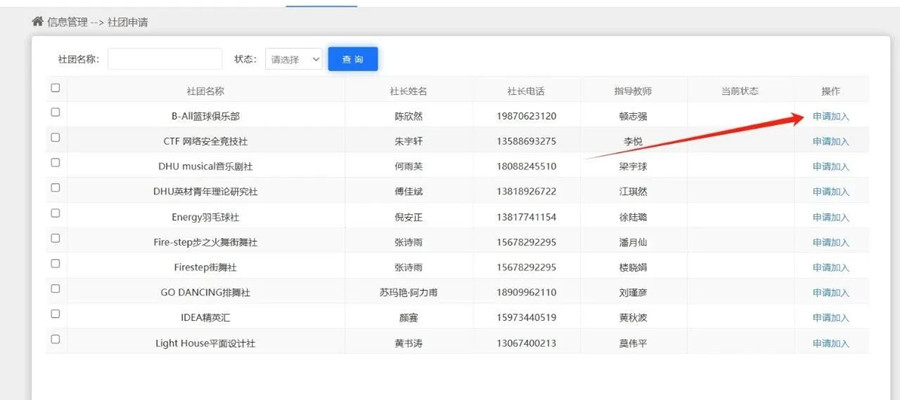Click 申请加入 for GO DANCING排舞社

coord(830,293)
